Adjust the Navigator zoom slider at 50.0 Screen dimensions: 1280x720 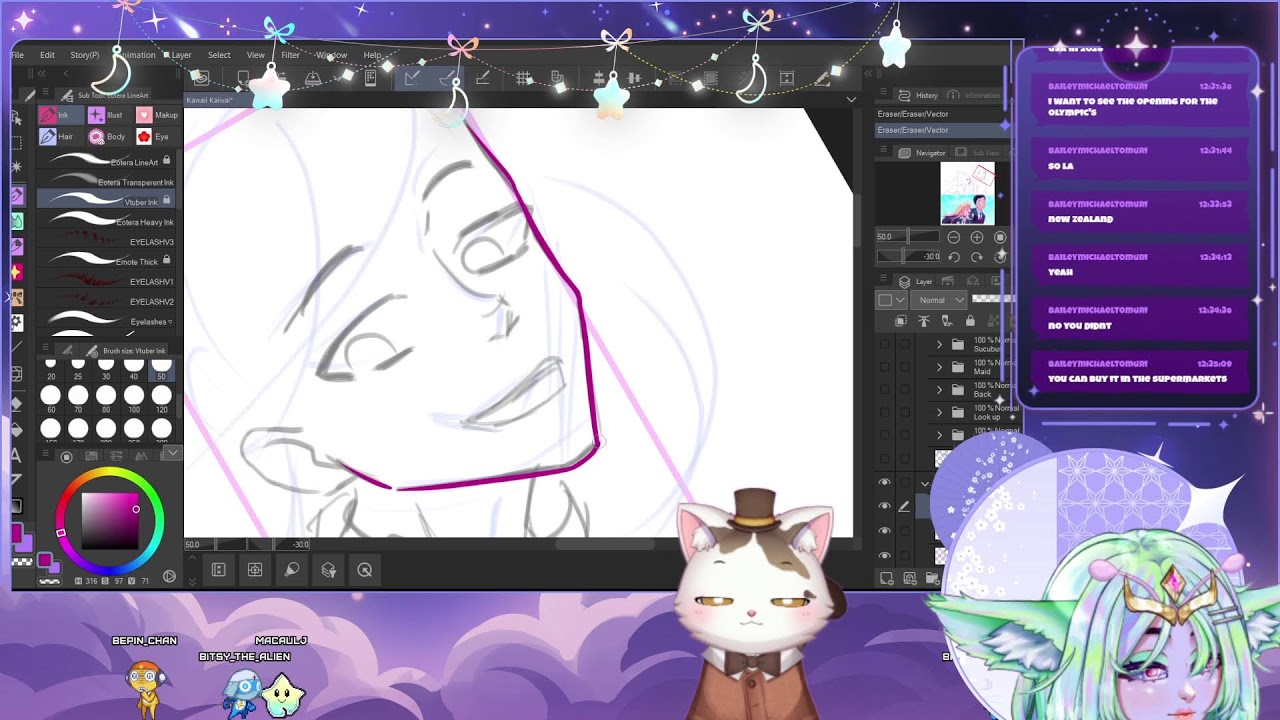pos(908,237)
